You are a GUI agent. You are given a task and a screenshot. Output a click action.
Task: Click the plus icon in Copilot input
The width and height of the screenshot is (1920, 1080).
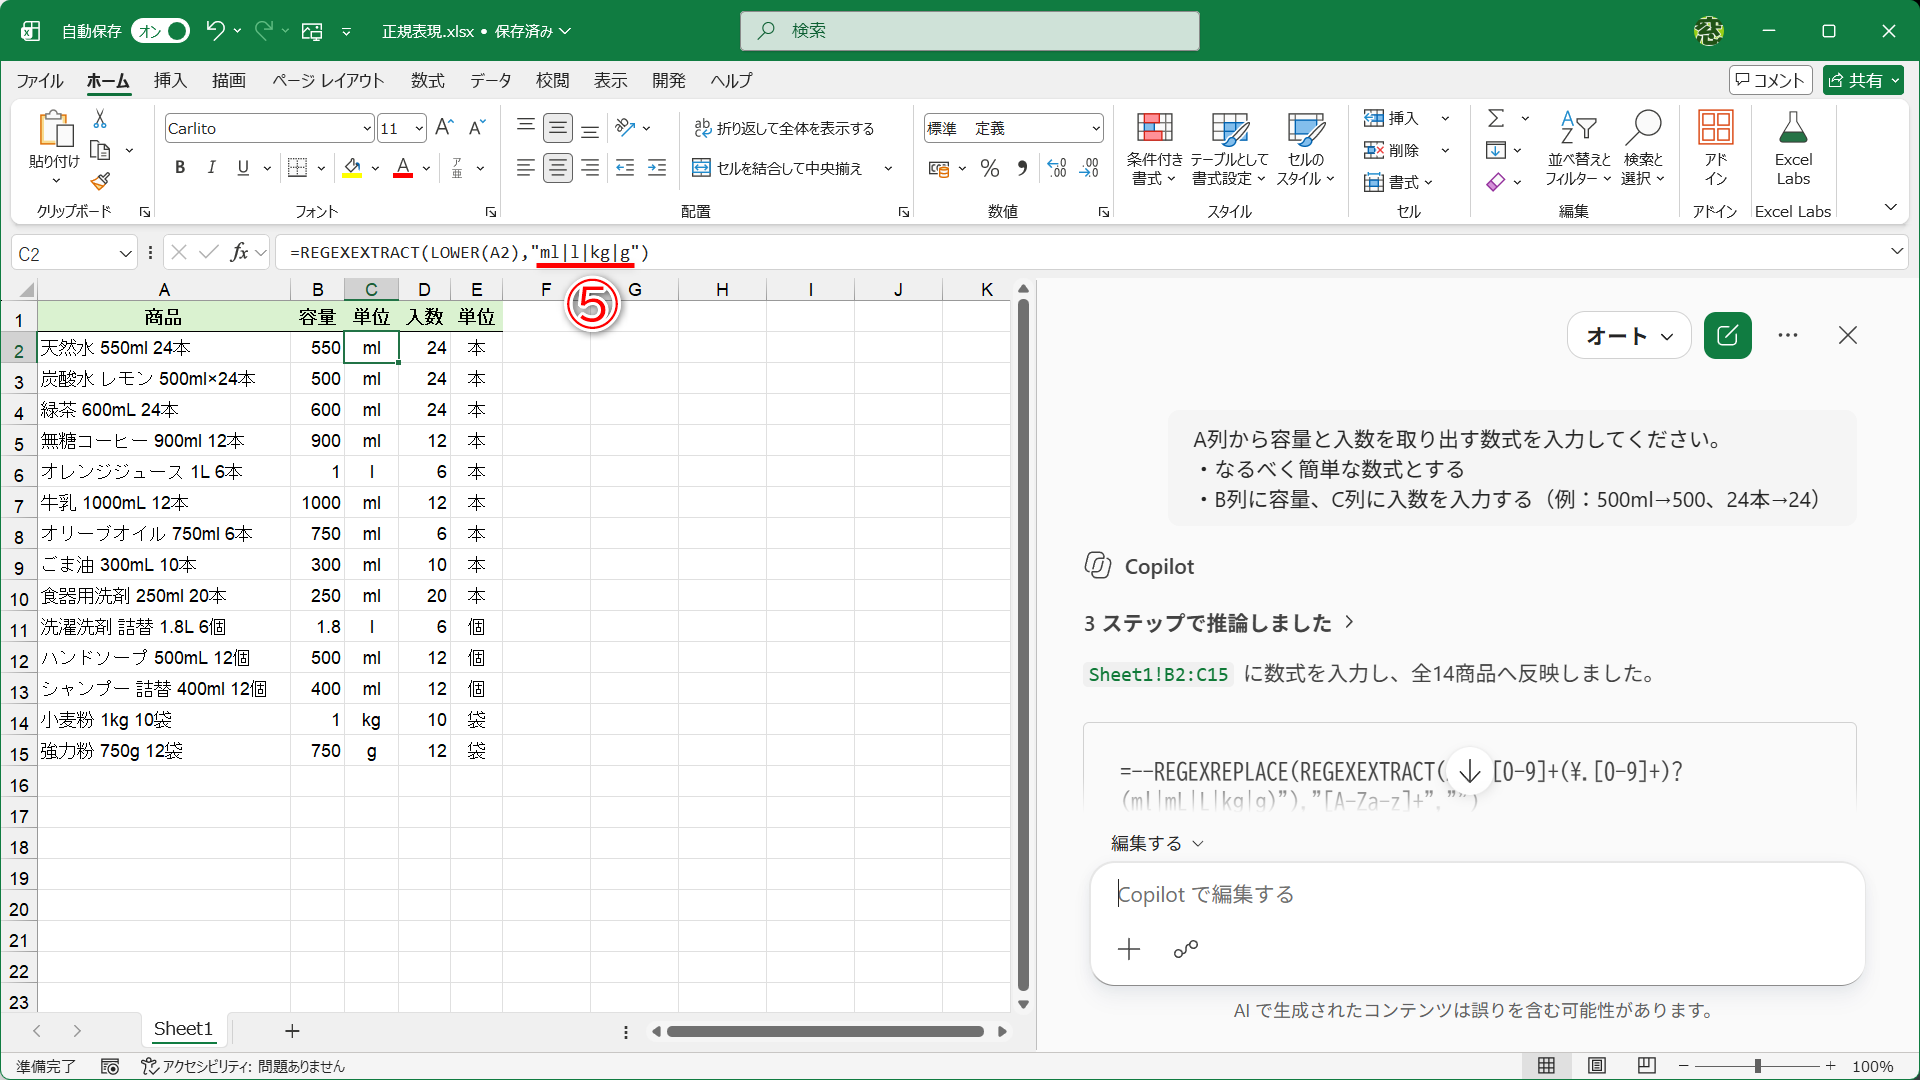[x=1129, y=949]
